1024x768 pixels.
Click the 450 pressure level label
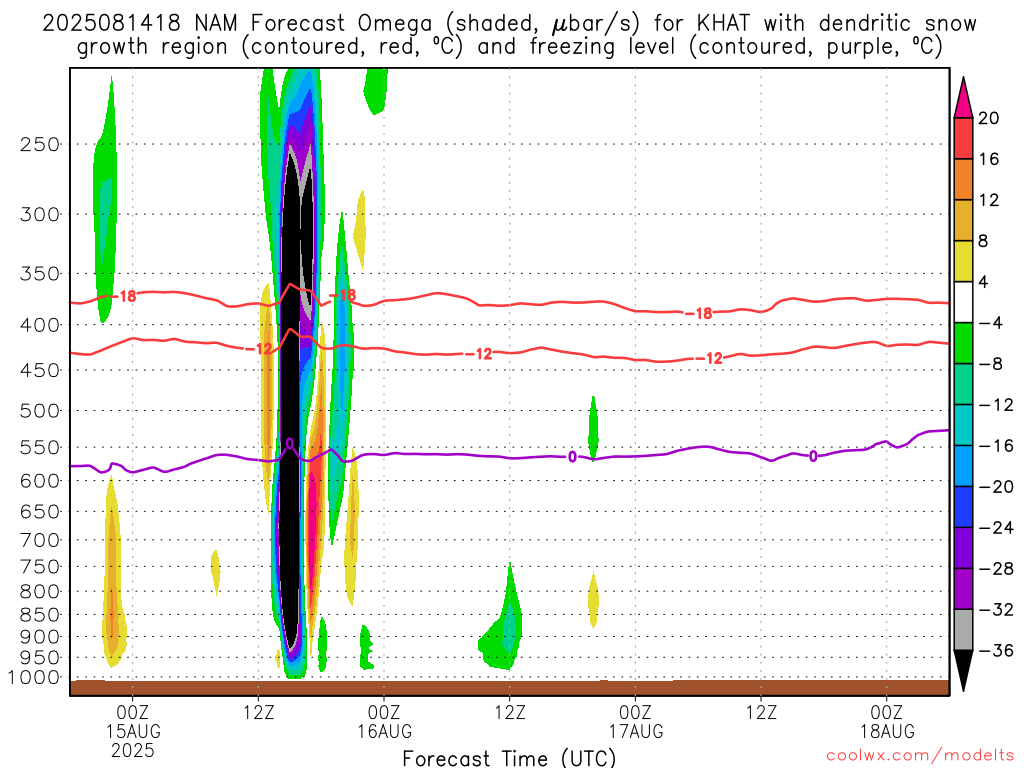click(40, 370)
